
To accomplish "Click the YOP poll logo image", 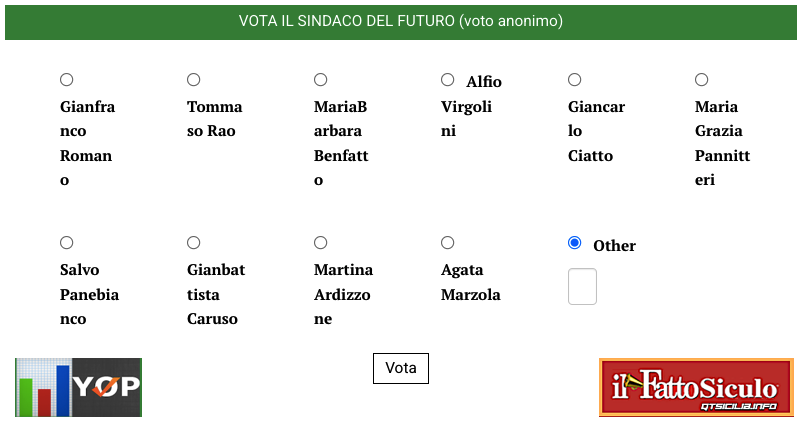I will pos(78,387).
